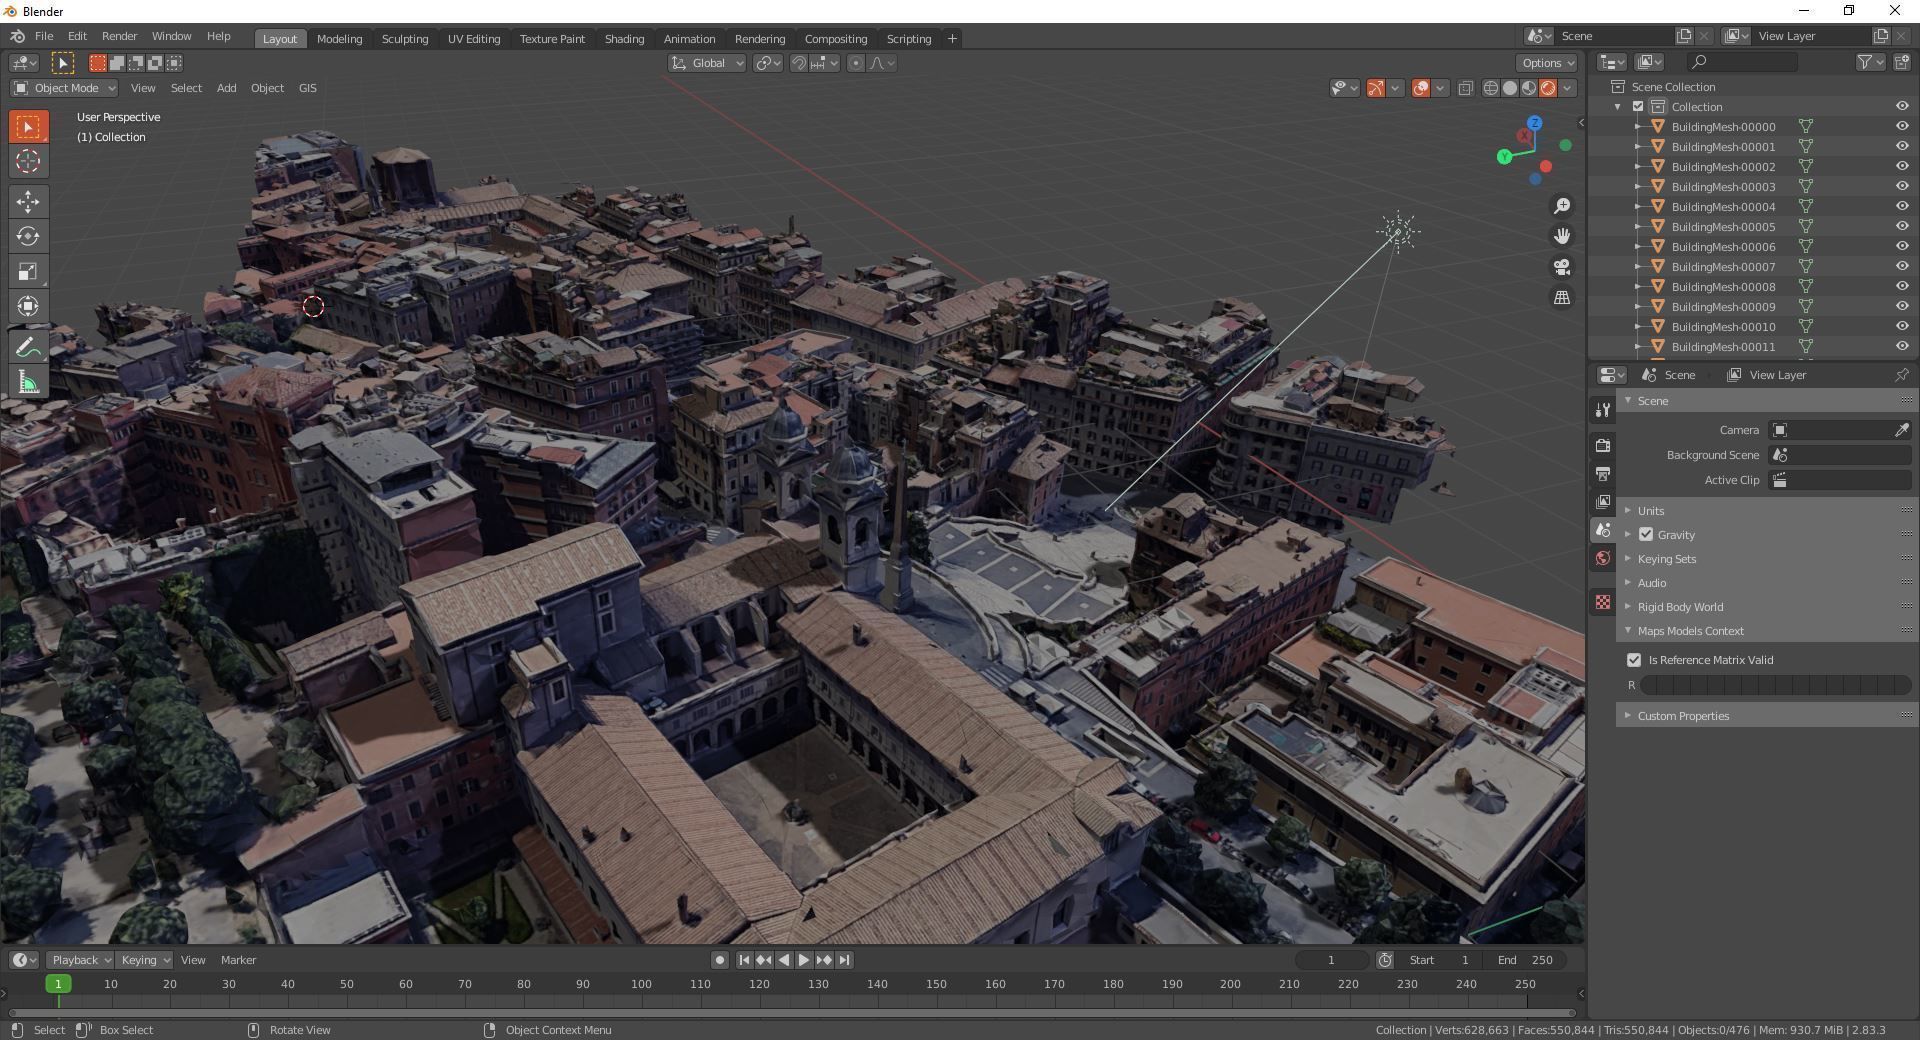Hide BuildingMesh-00000 with its eye icon
Viewport: 1920px width, 1040px height.
[1902, 127]
